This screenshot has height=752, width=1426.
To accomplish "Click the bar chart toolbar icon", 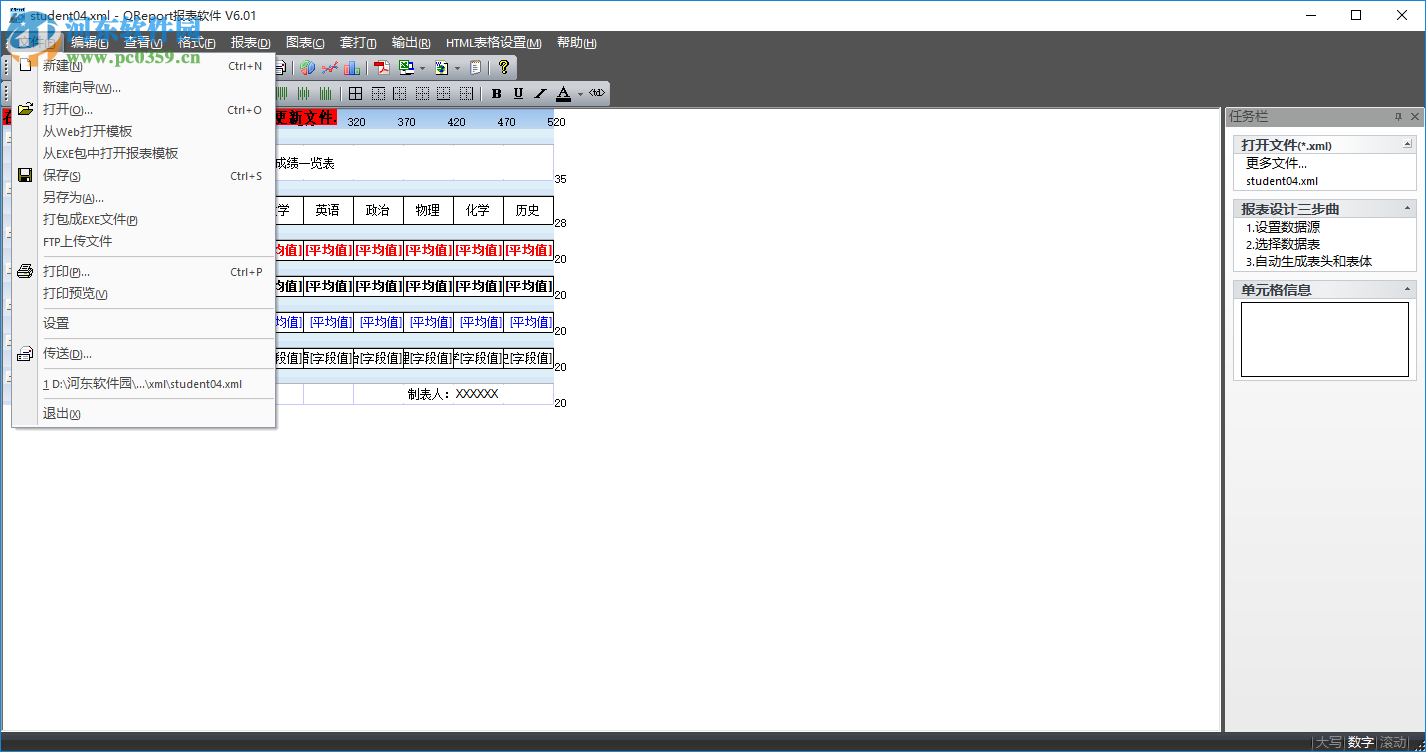I will coord(352,67).
